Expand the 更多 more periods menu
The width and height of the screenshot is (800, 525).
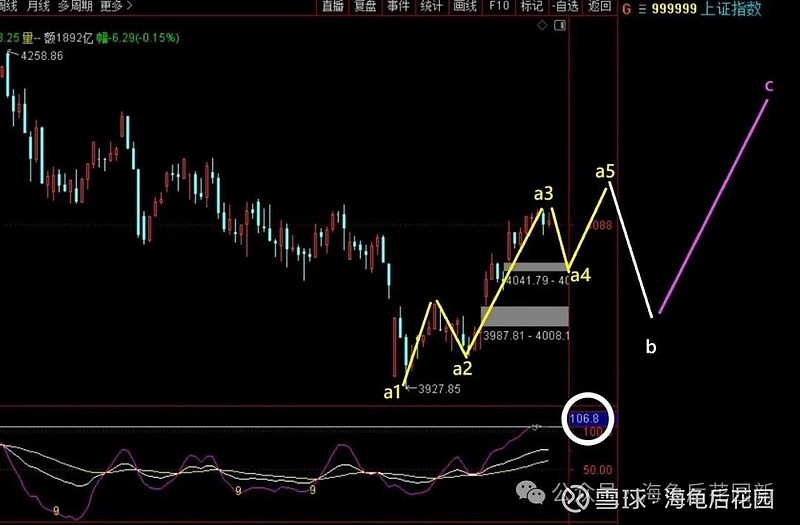(116, 6)
